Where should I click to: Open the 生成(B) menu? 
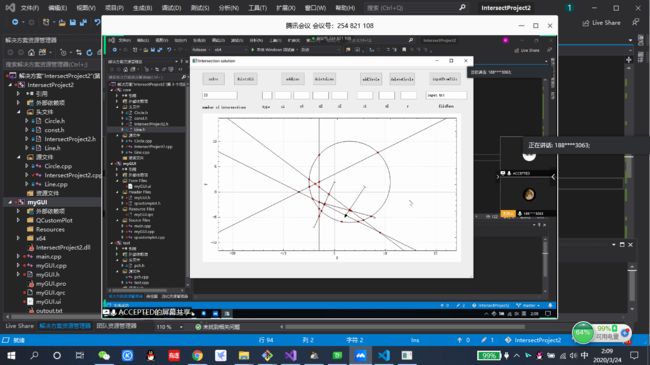142,8
